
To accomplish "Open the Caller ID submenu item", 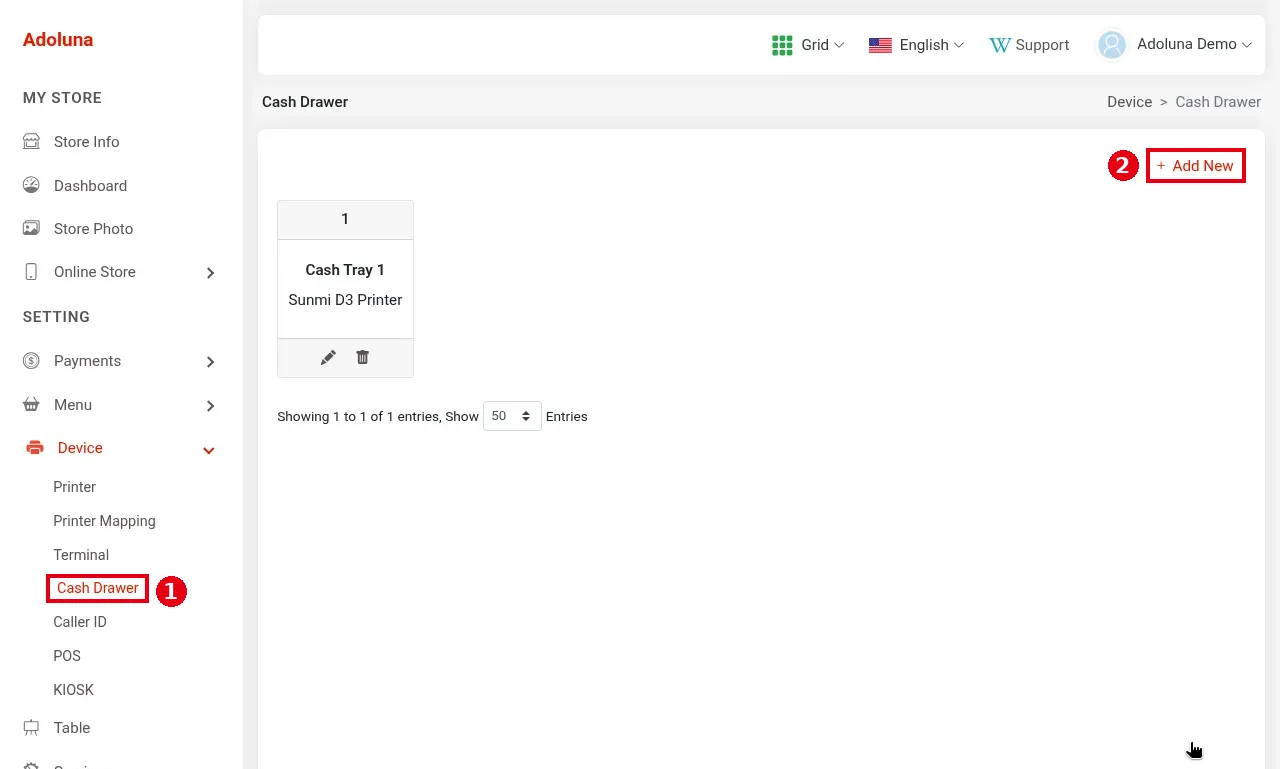I will click(80, 622).
